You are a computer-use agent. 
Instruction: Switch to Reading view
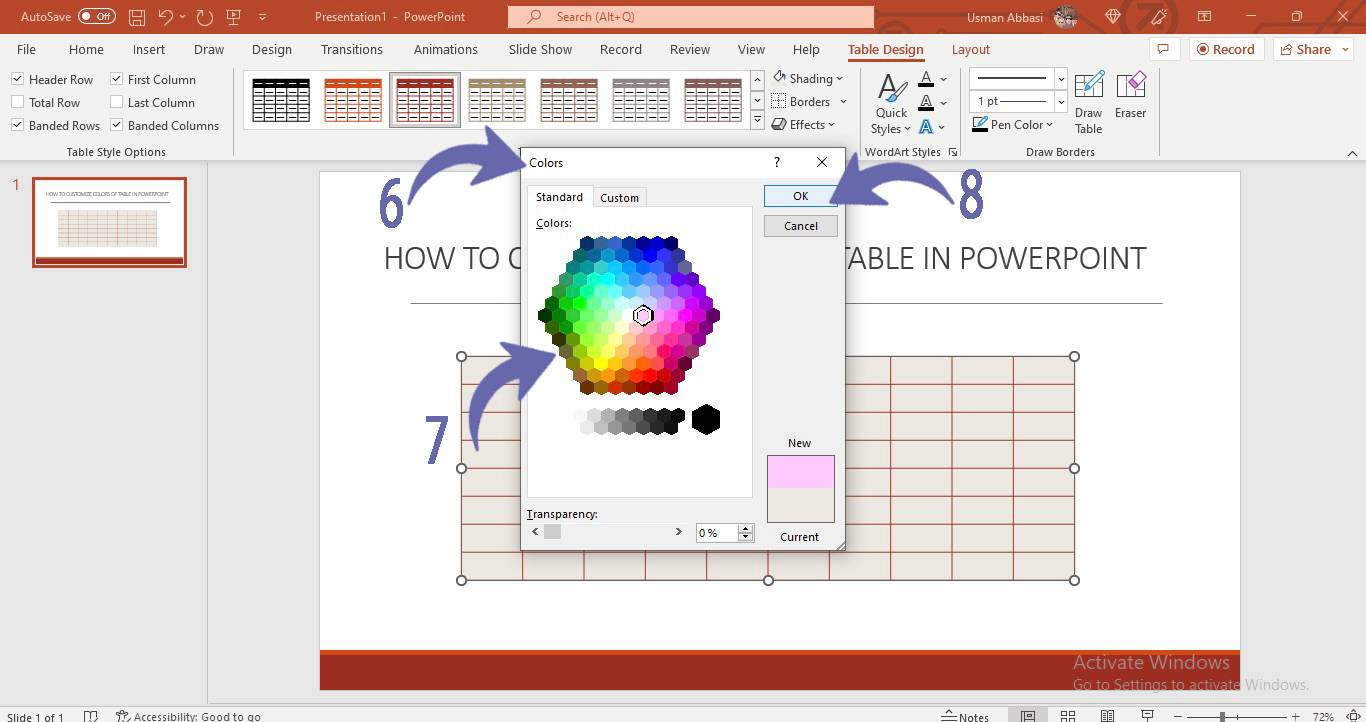tap(1107, 716)
